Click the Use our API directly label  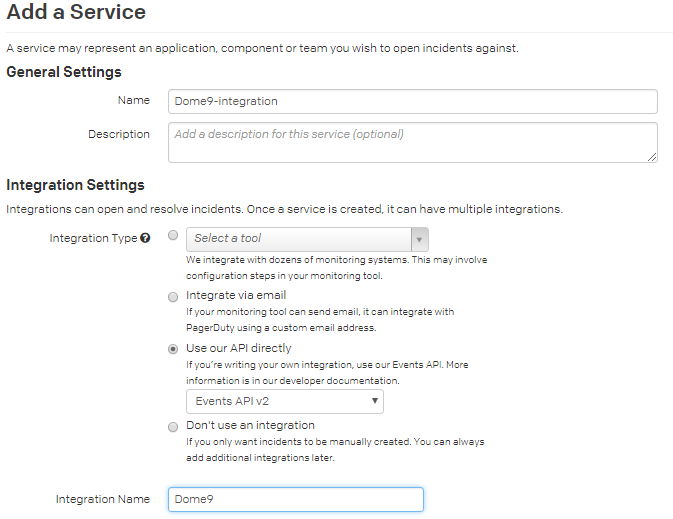(x=239, y=348)
